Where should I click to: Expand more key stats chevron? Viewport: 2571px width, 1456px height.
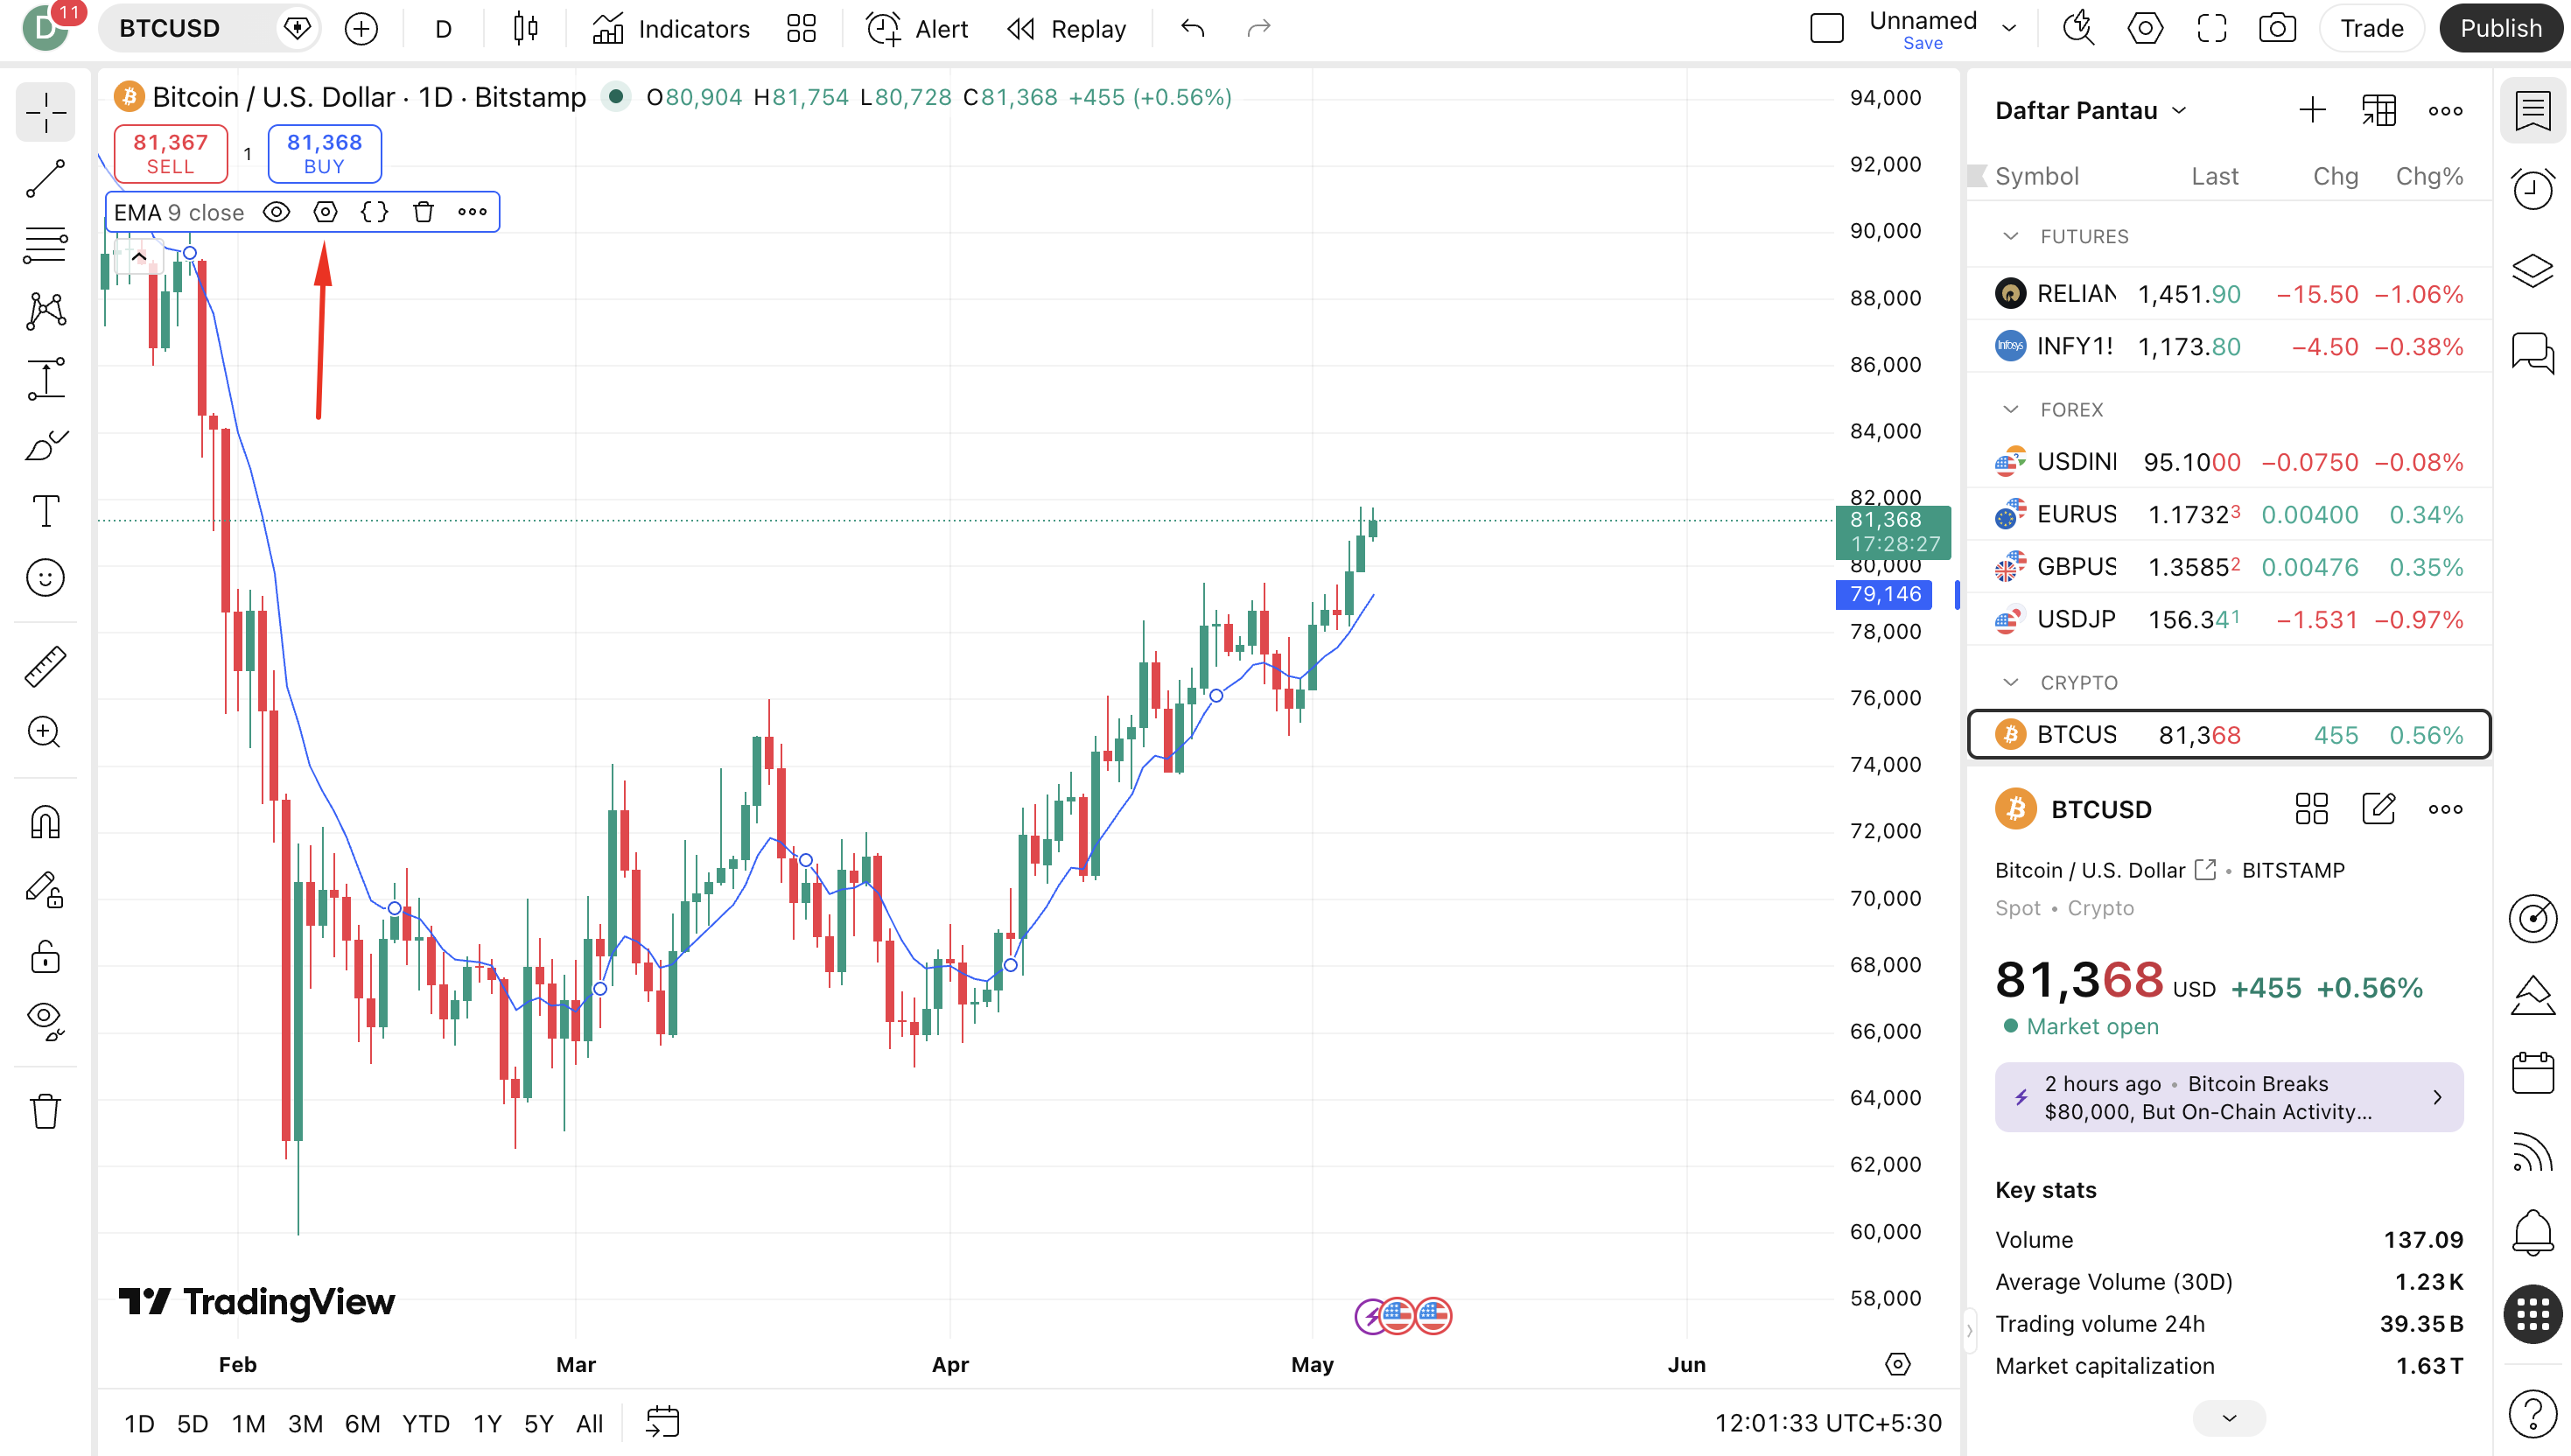pos(2228,1418)
